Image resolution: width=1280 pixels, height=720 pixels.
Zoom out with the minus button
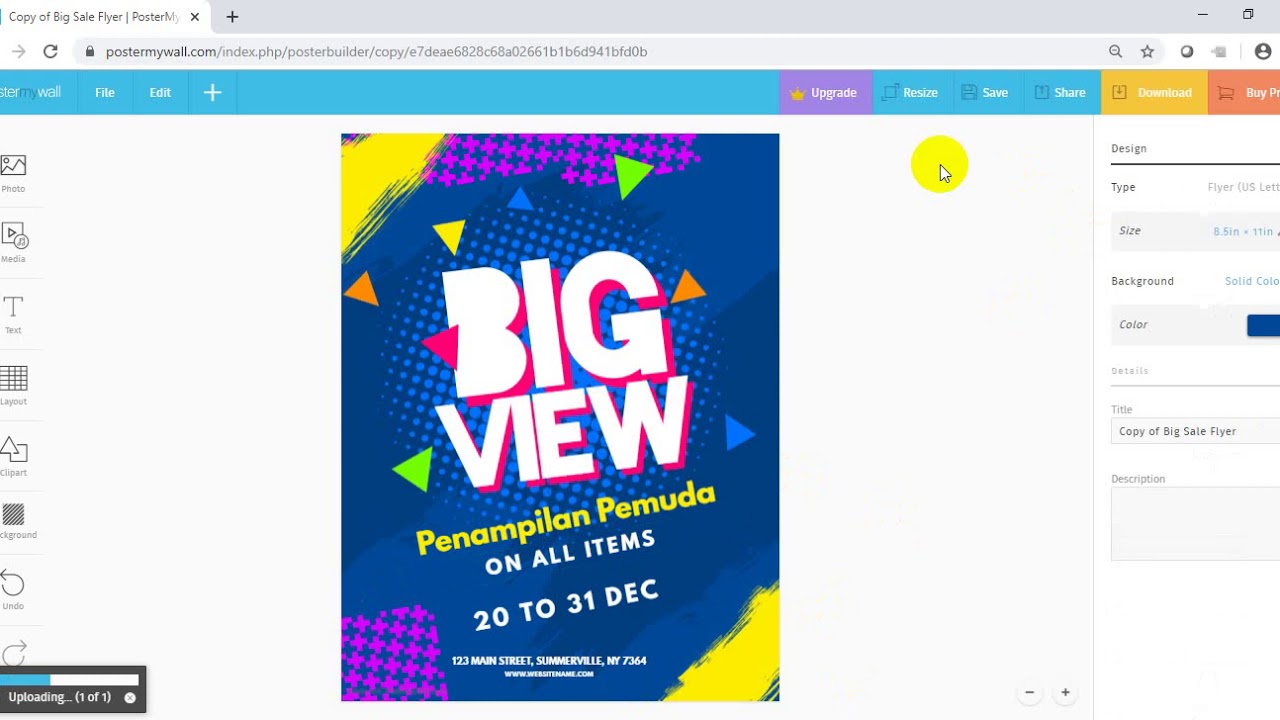pos(1029,692)
